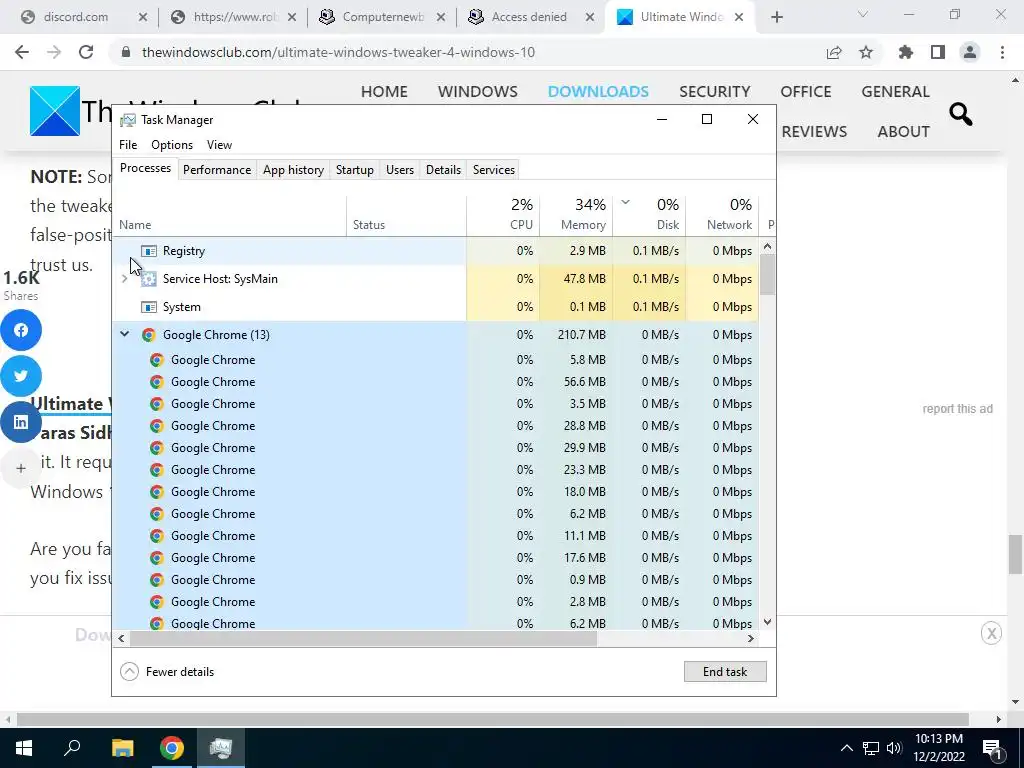Switch to the Performance tab
This screenshot has width=1024, height=768.
pos(217,170)
